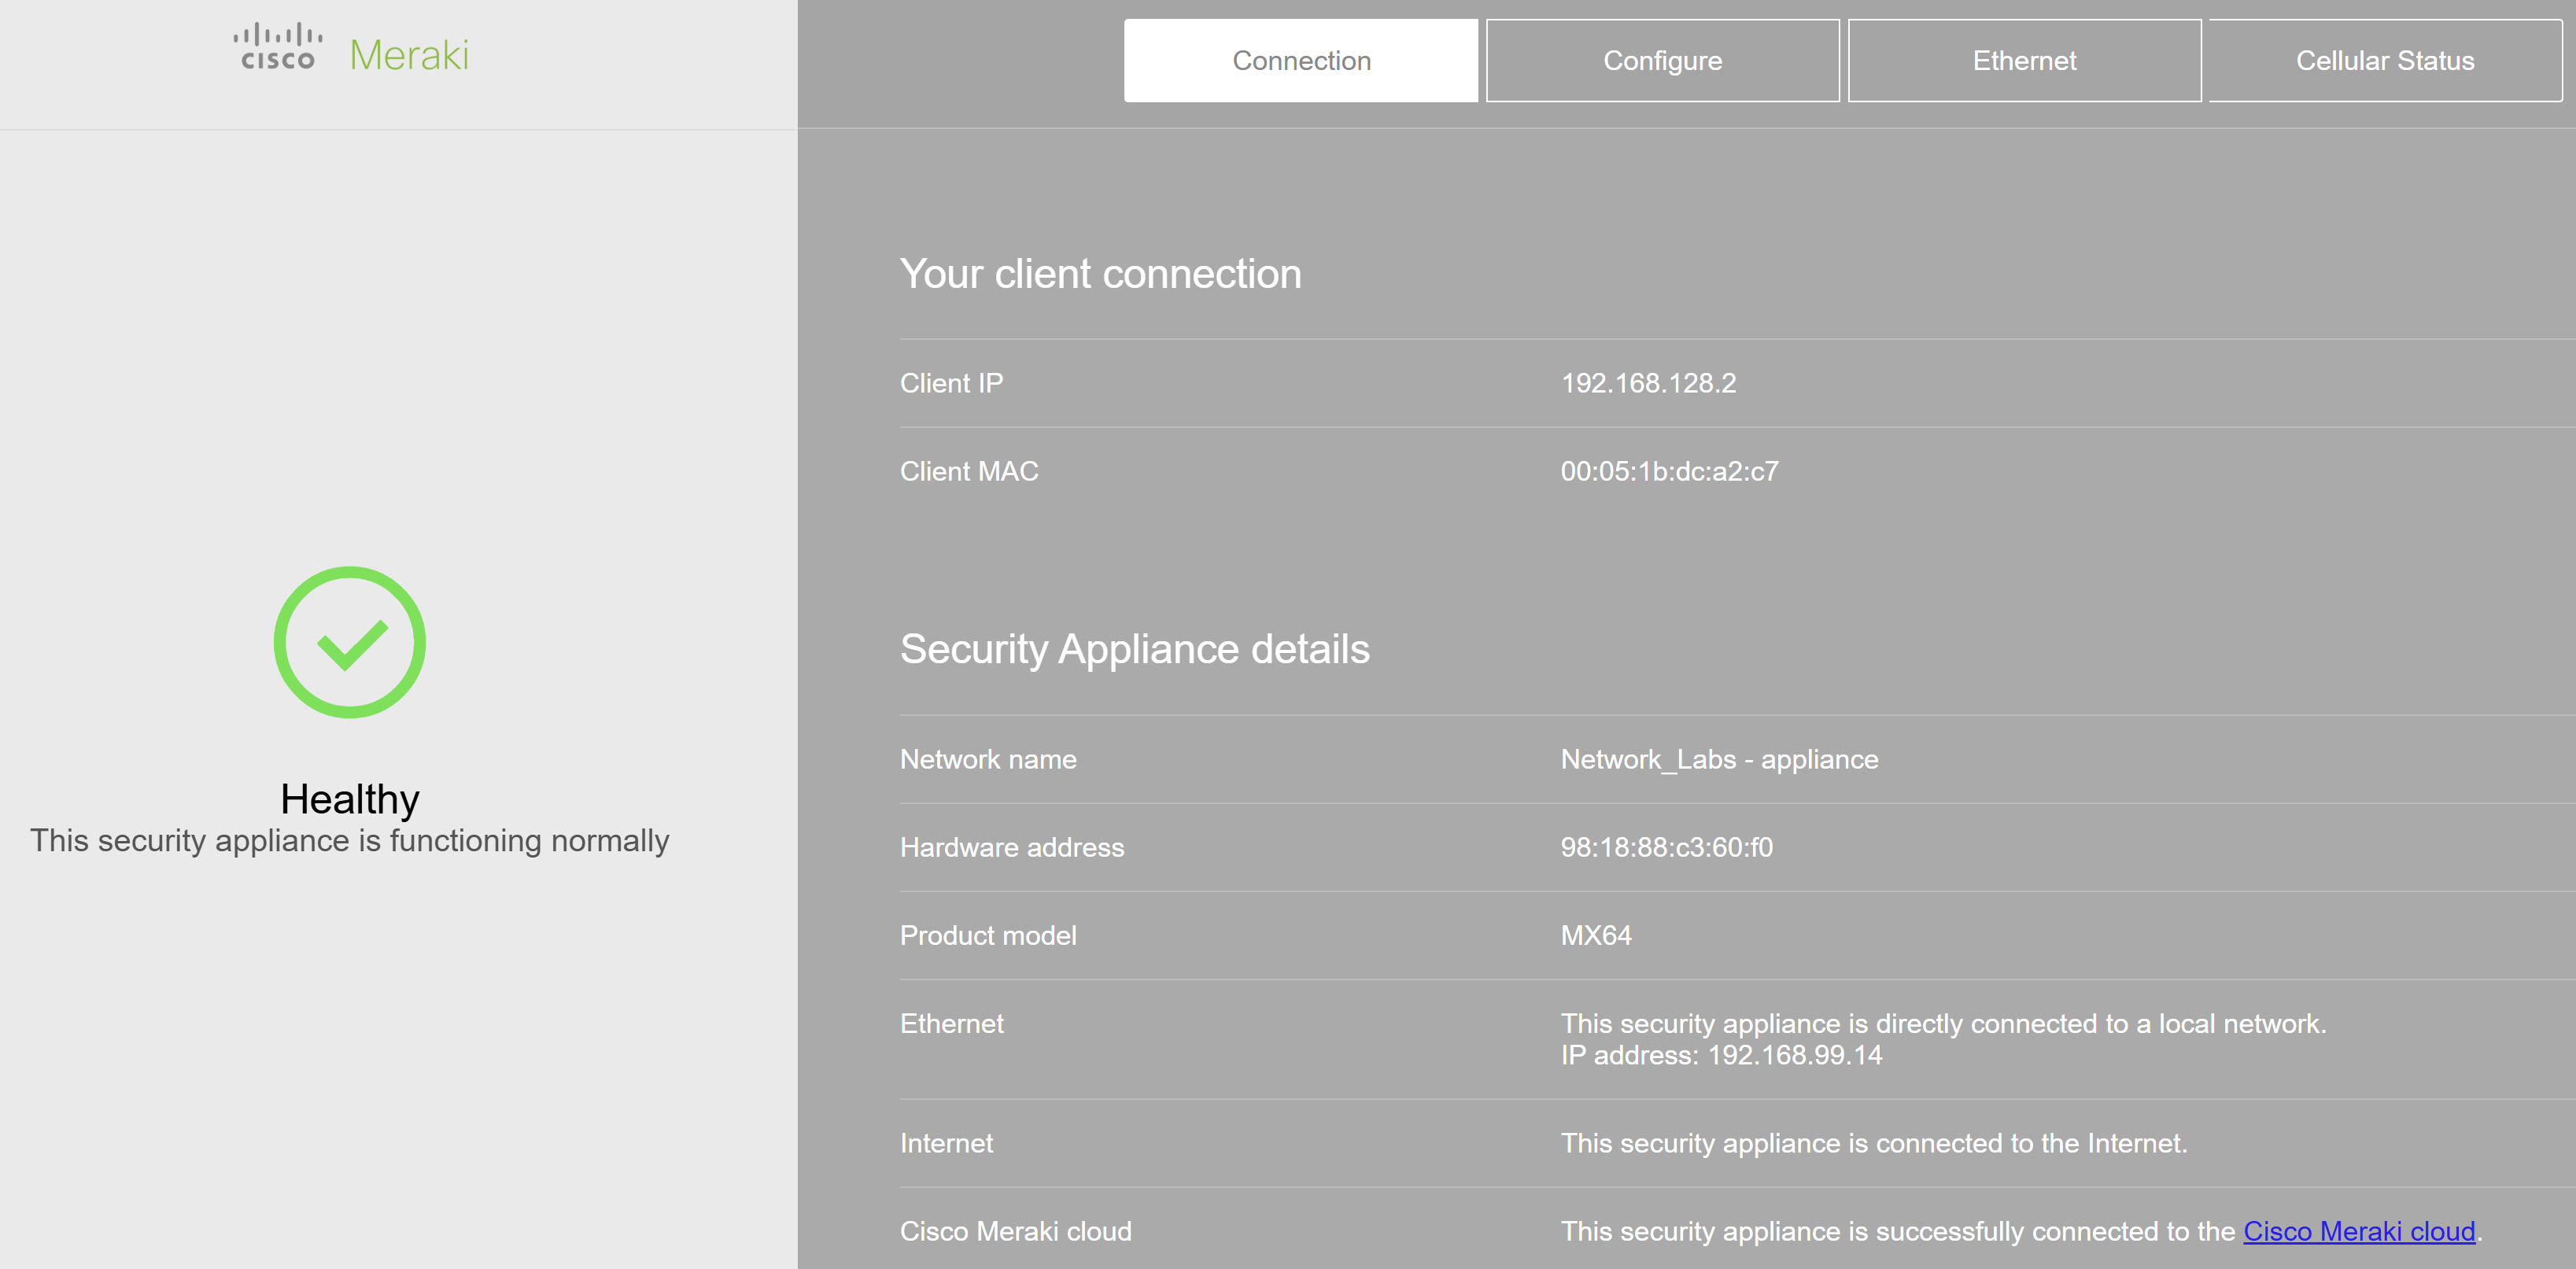This screenshot has width=2576, height=1269.
Task: Open the Connection tab
Action: pyautogui.click(x=1300, y=60)
